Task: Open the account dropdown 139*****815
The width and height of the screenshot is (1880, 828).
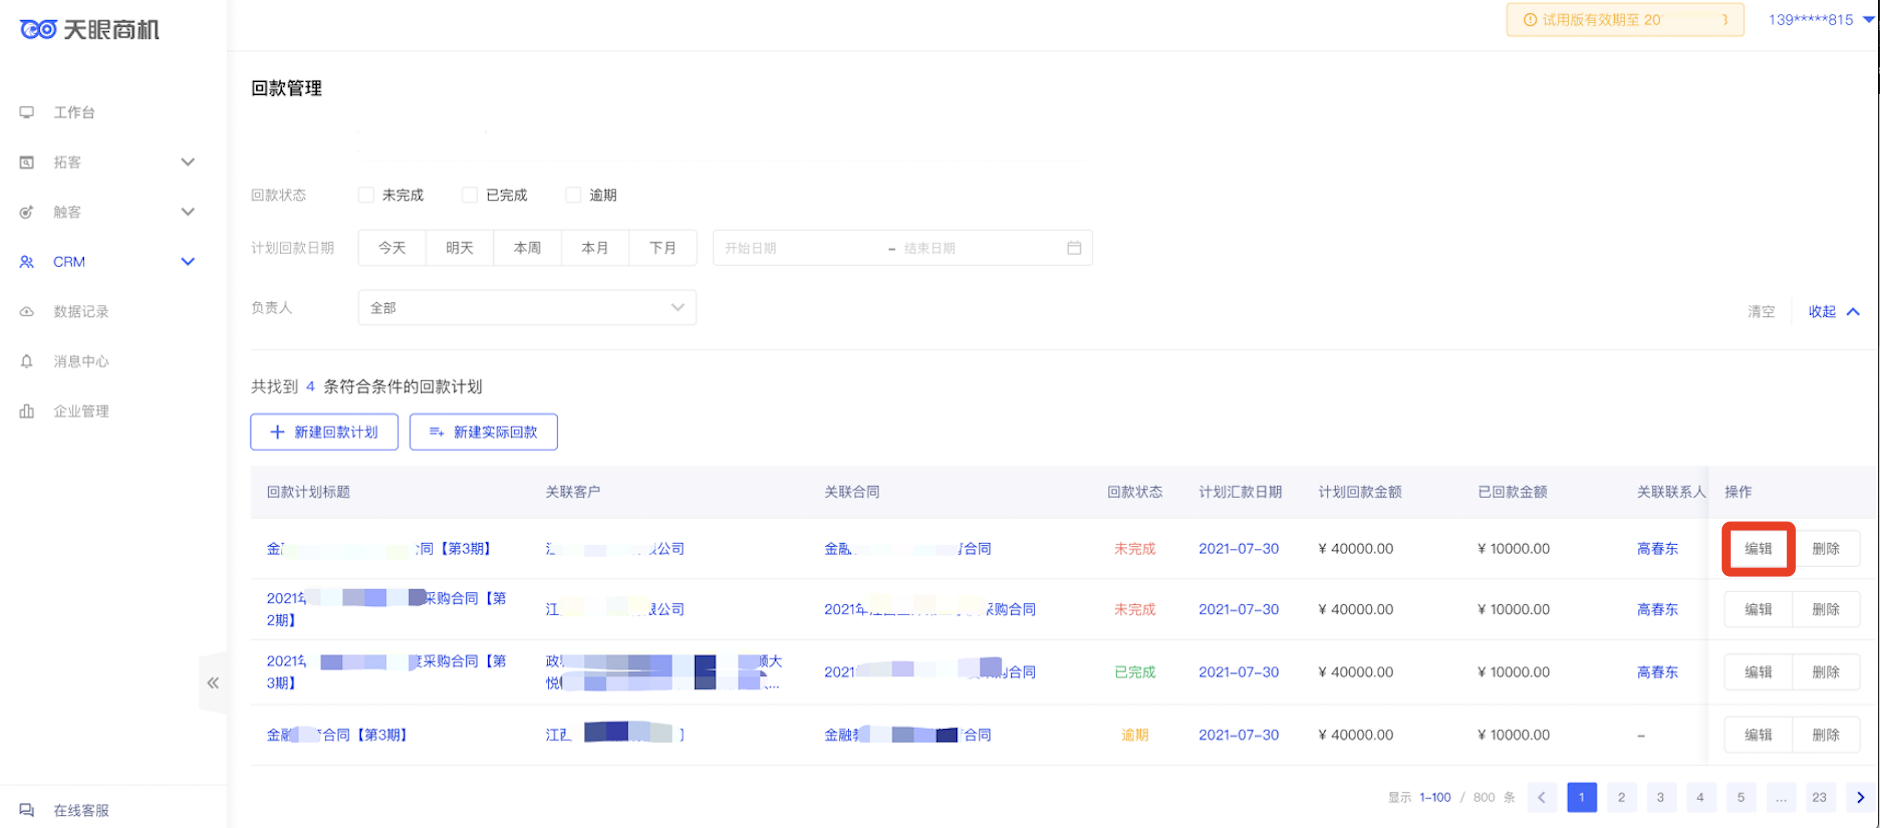Action: tap(1821, 20)
